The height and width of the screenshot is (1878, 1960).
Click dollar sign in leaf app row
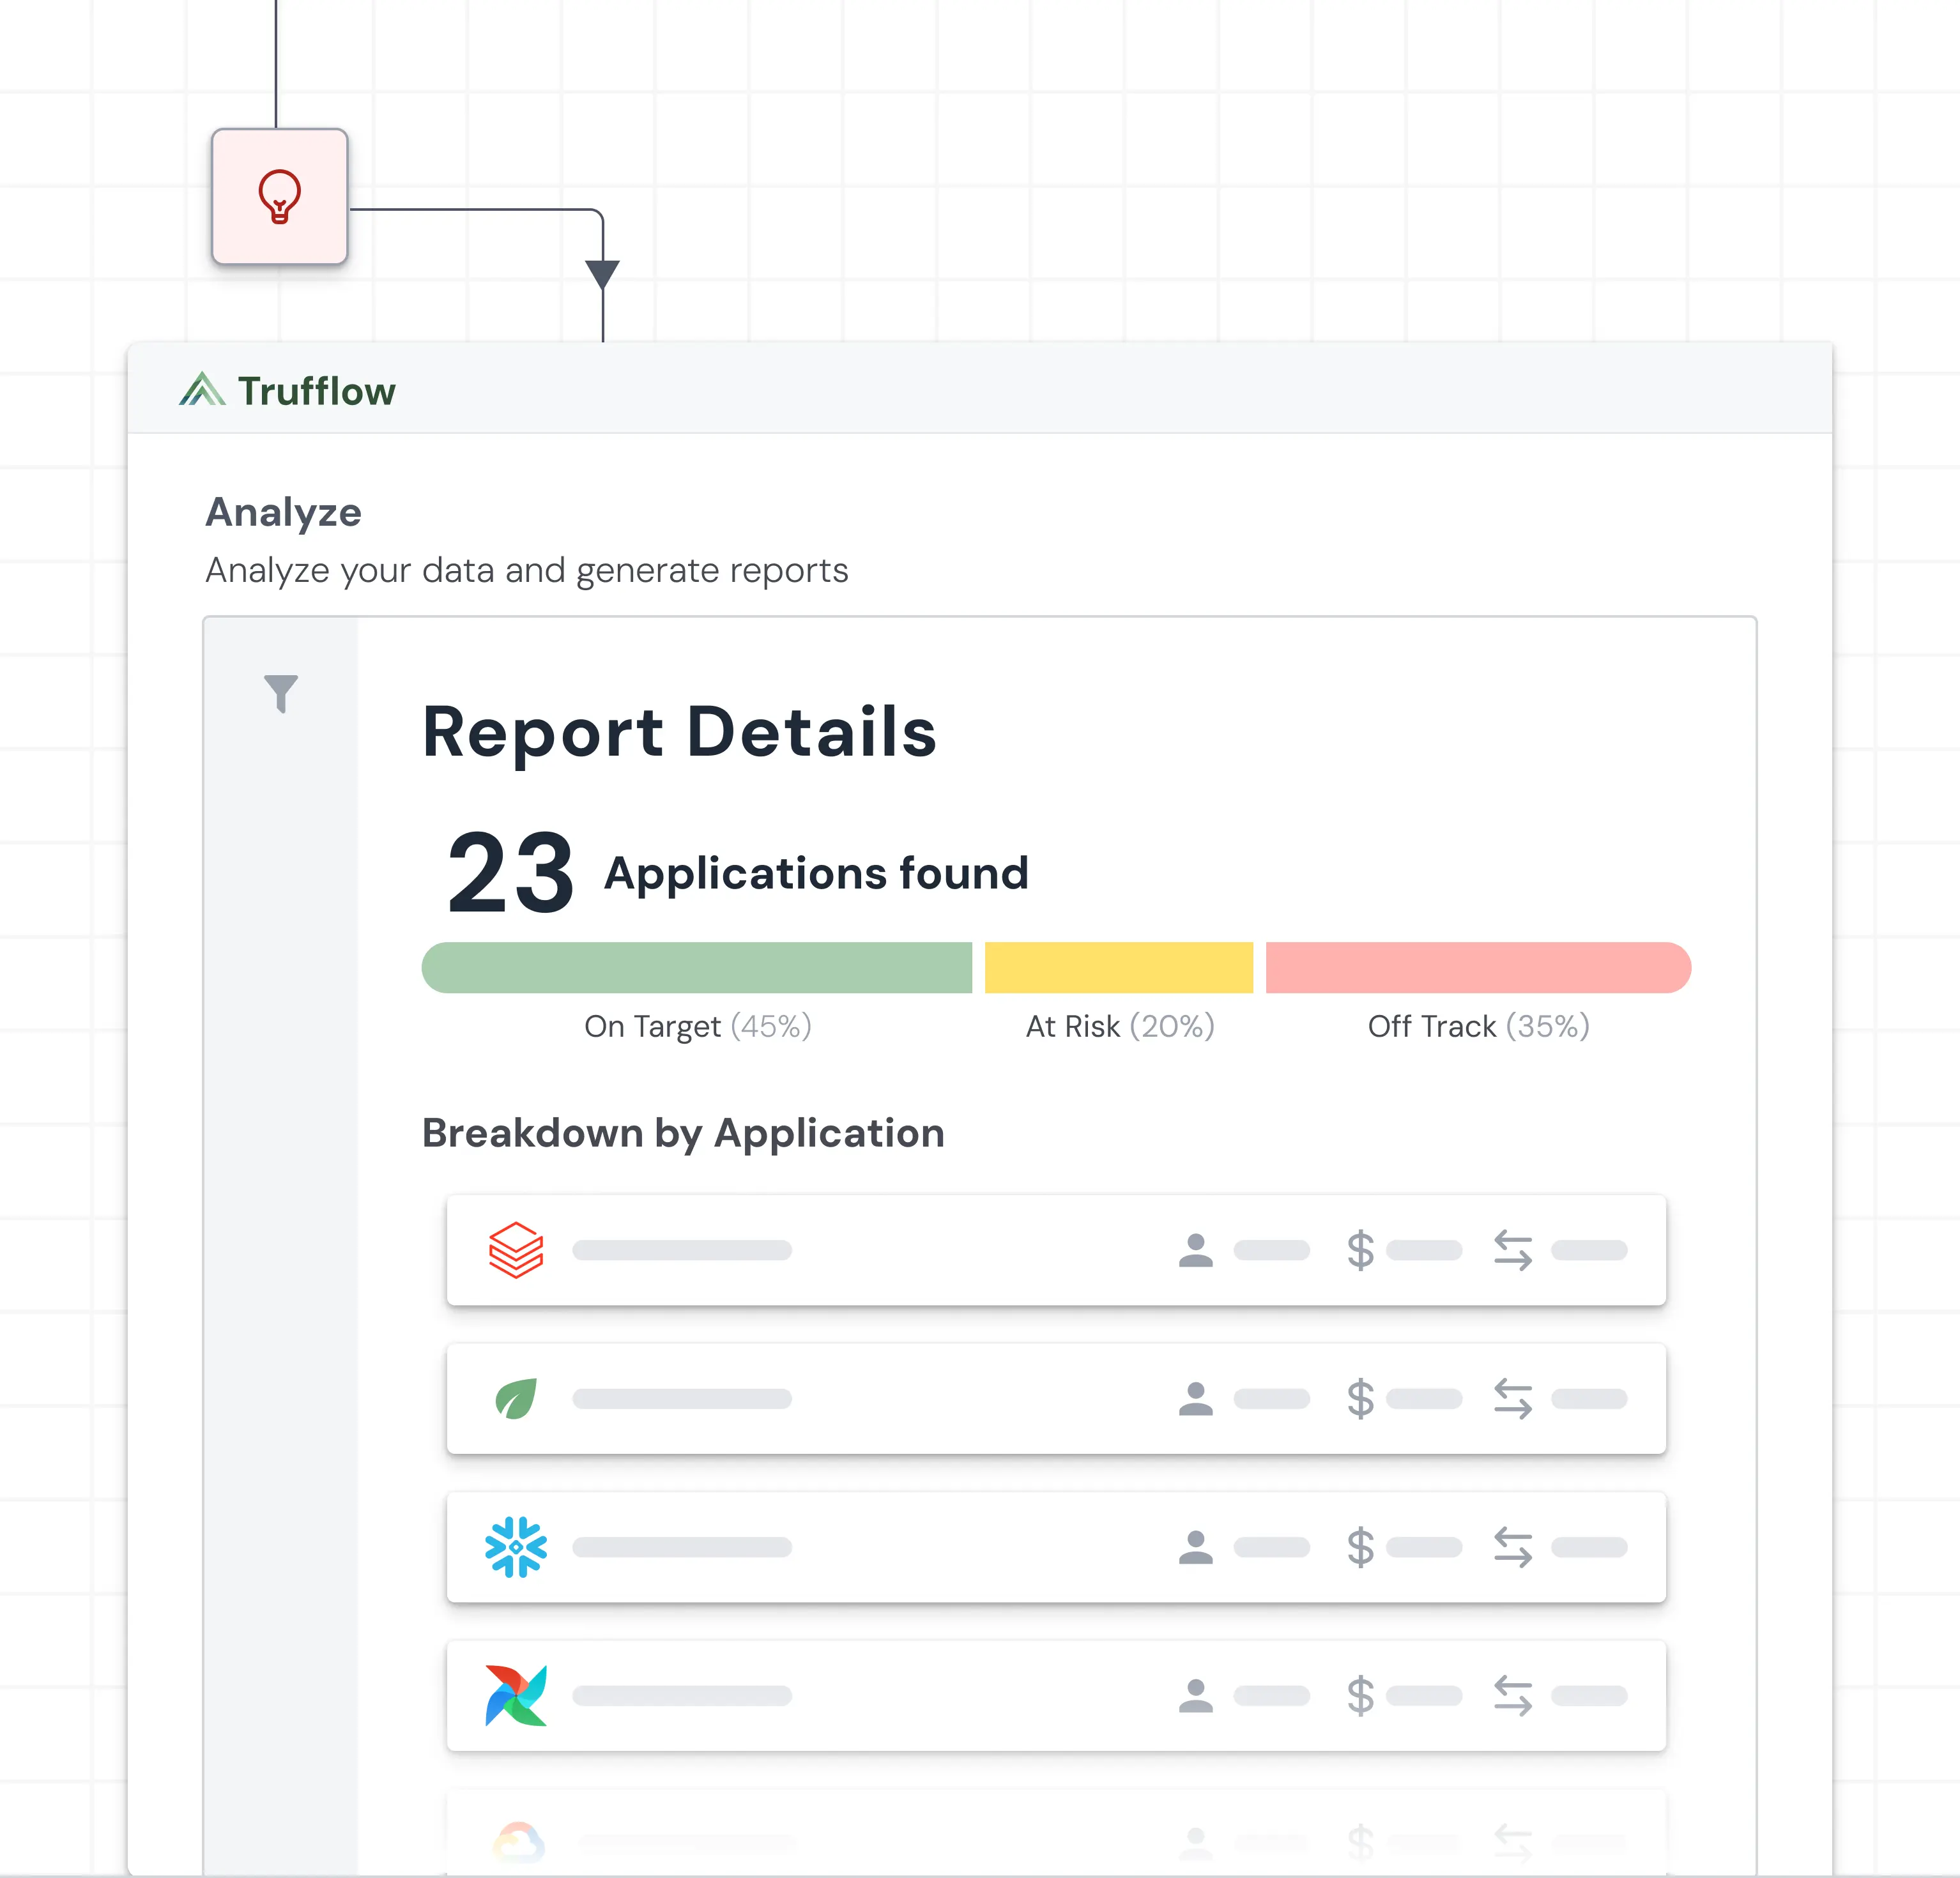coord(1360,1398)
